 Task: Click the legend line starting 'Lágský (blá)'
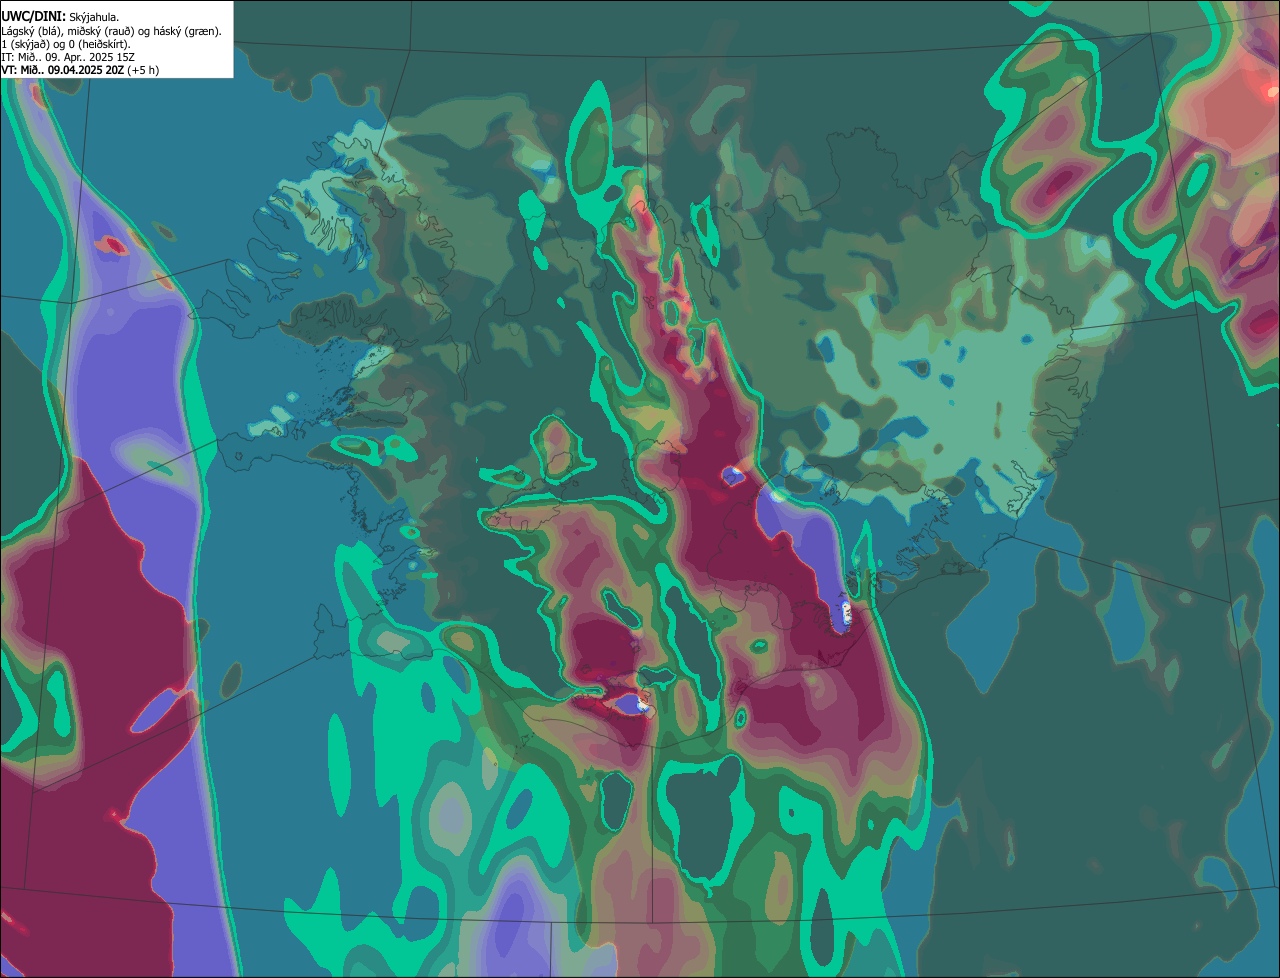(x=112, y=31)
